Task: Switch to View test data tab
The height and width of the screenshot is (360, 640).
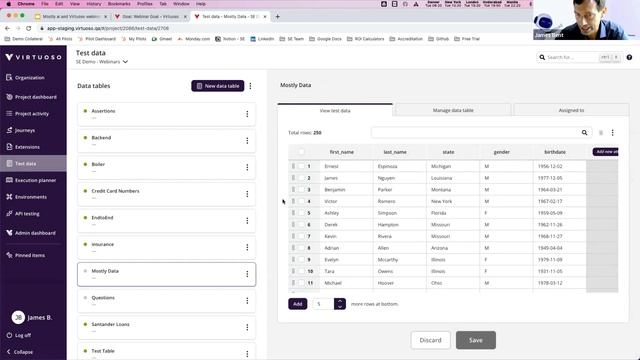Action: pos(335,110)
